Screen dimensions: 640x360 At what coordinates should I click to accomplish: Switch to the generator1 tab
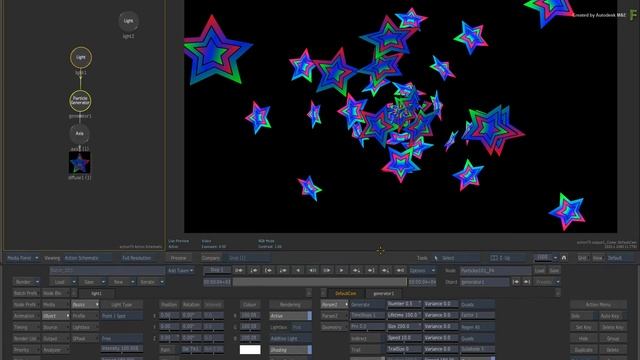[384, 293]
